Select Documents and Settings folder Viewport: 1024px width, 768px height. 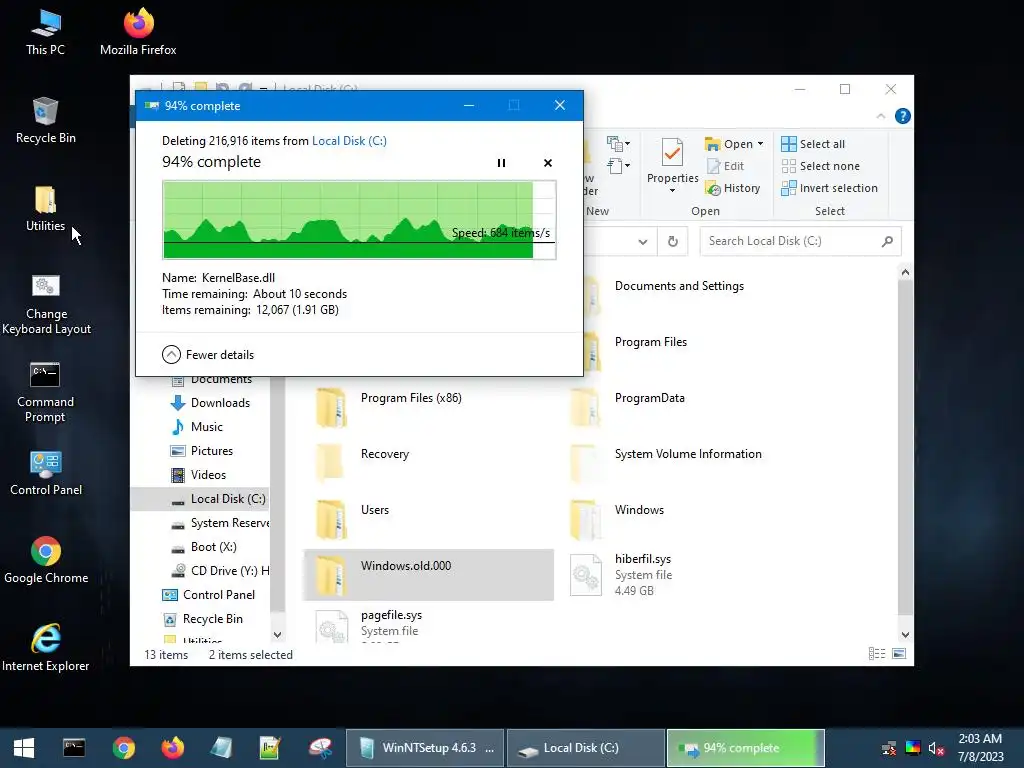tap(679, 286)
